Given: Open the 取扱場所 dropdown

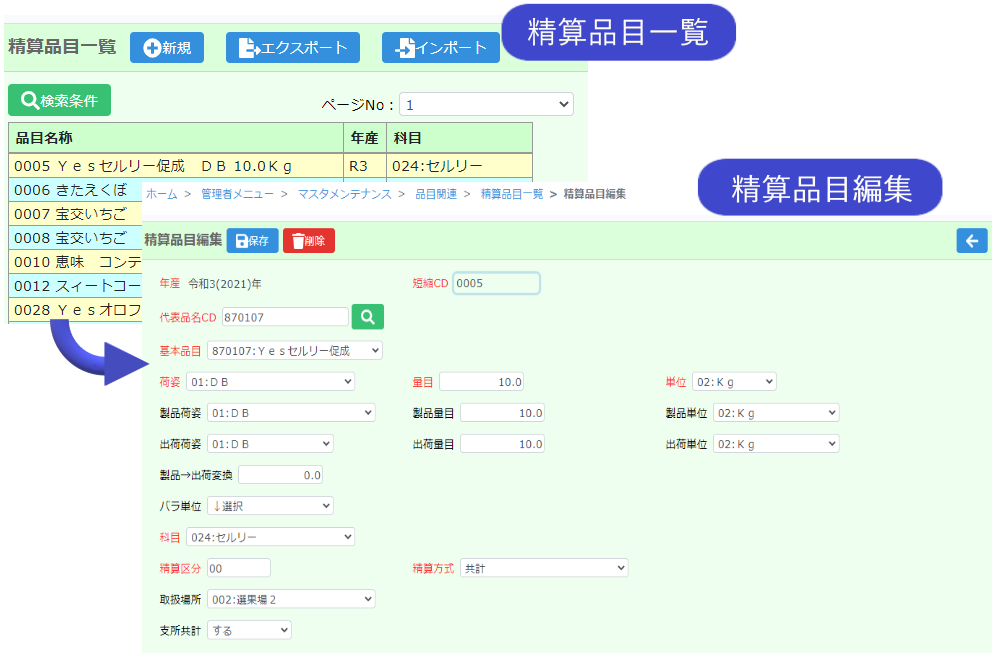Looking at the screenshot, I should 279,599.
